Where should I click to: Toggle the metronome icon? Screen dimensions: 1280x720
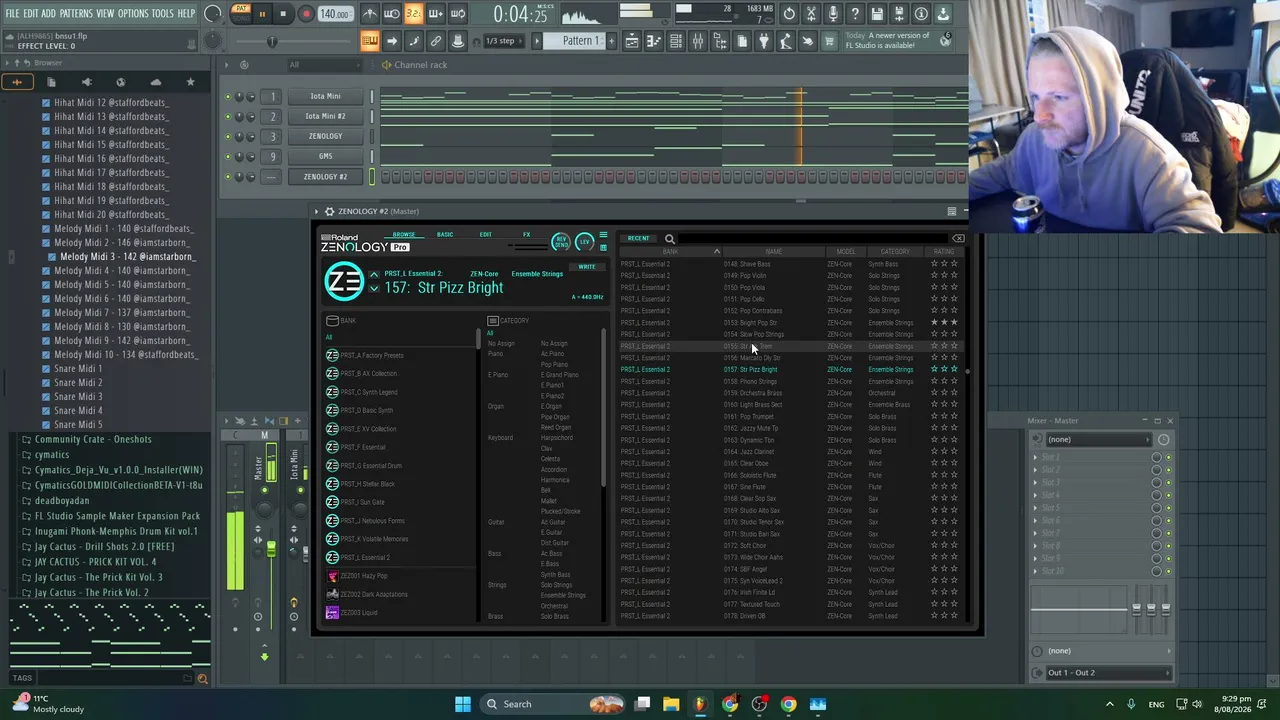pos(370,14)
